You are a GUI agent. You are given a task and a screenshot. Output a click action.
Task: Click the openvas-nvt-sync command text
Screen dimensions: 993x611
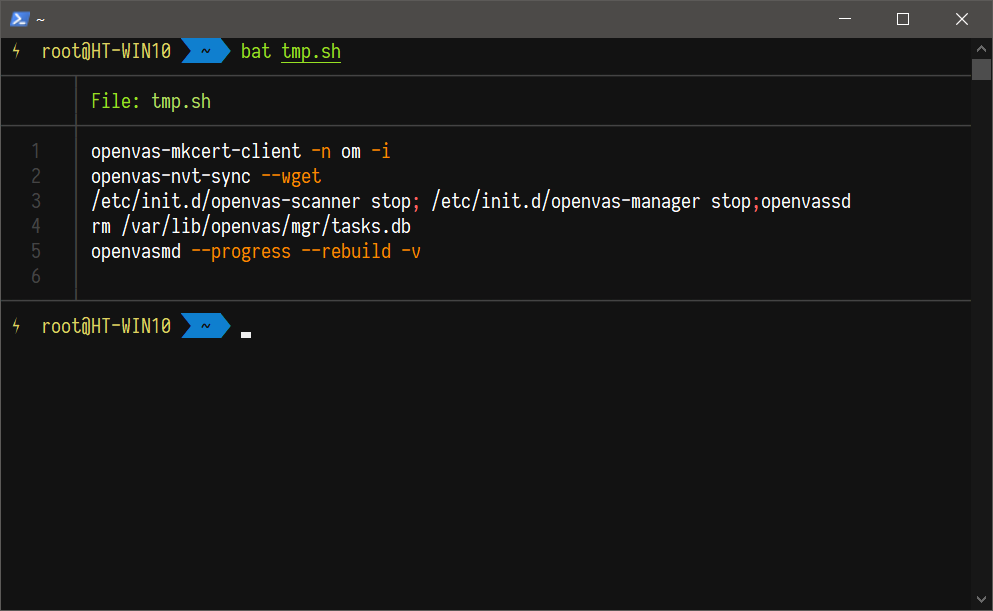pyautogui.click(x=171, y=176)
